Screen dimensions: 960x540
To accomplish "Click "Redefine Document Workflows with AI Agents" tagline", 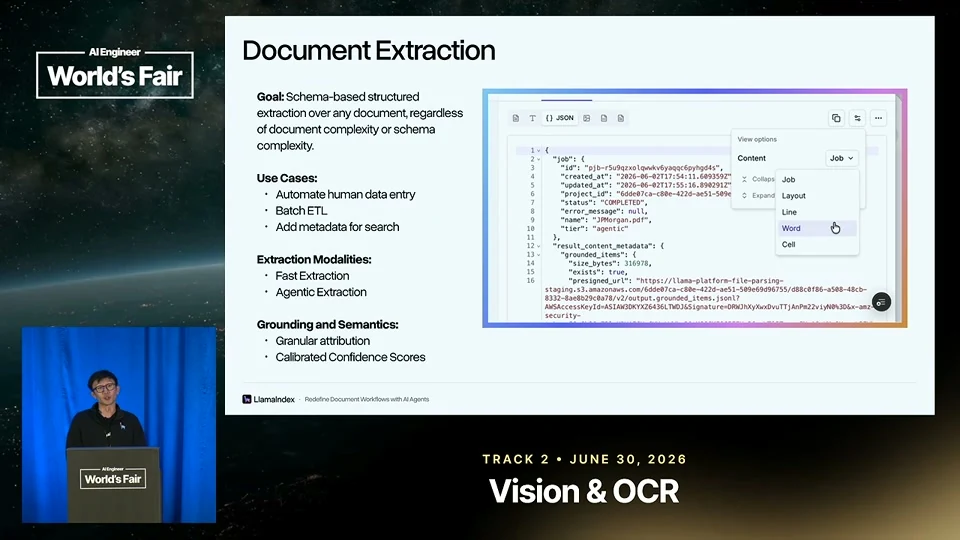I will coord(367,399).
